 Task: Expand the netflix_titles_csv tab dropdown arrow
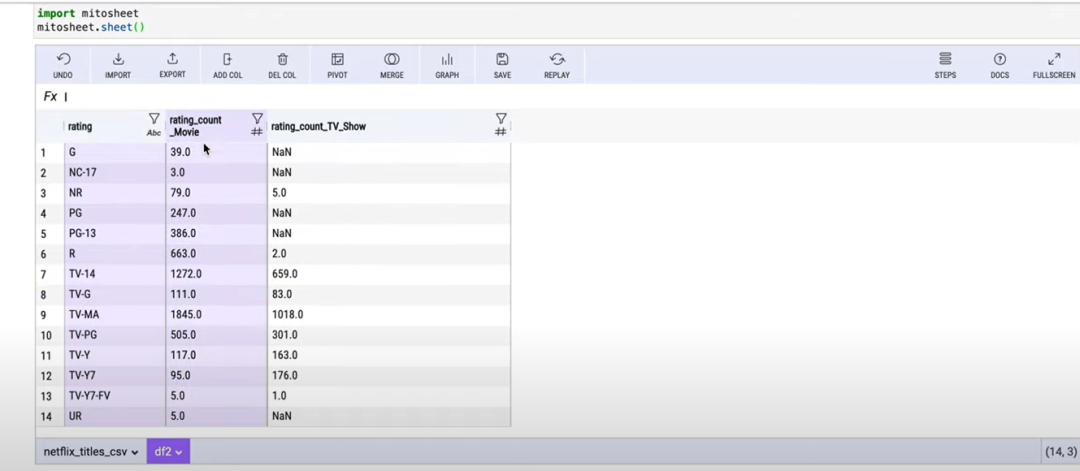(134, 452)
